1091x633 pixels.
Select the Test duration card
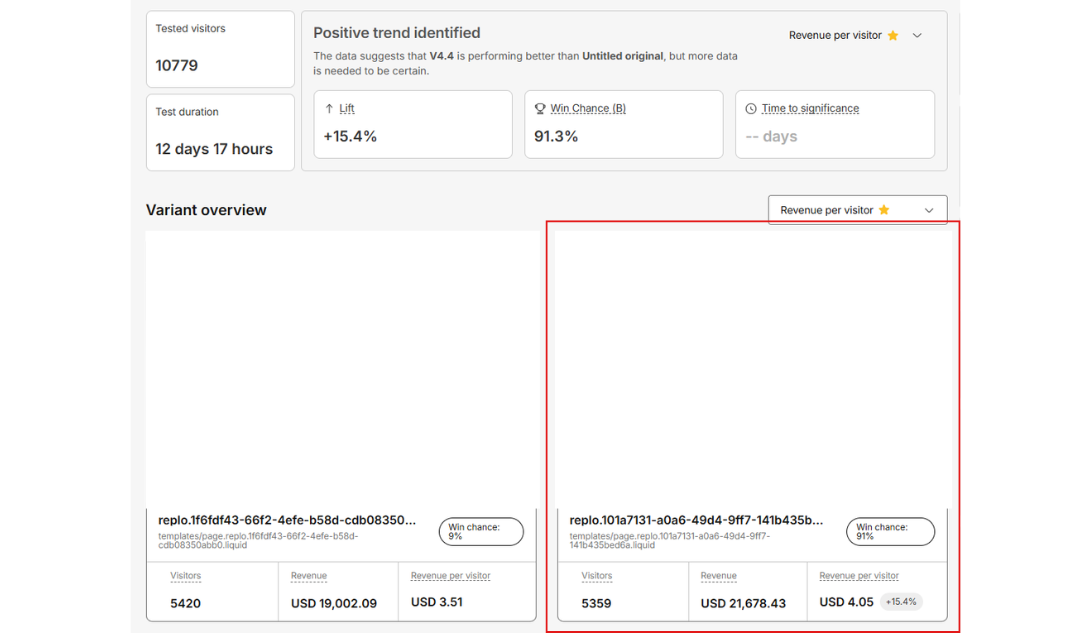(220, 132)
